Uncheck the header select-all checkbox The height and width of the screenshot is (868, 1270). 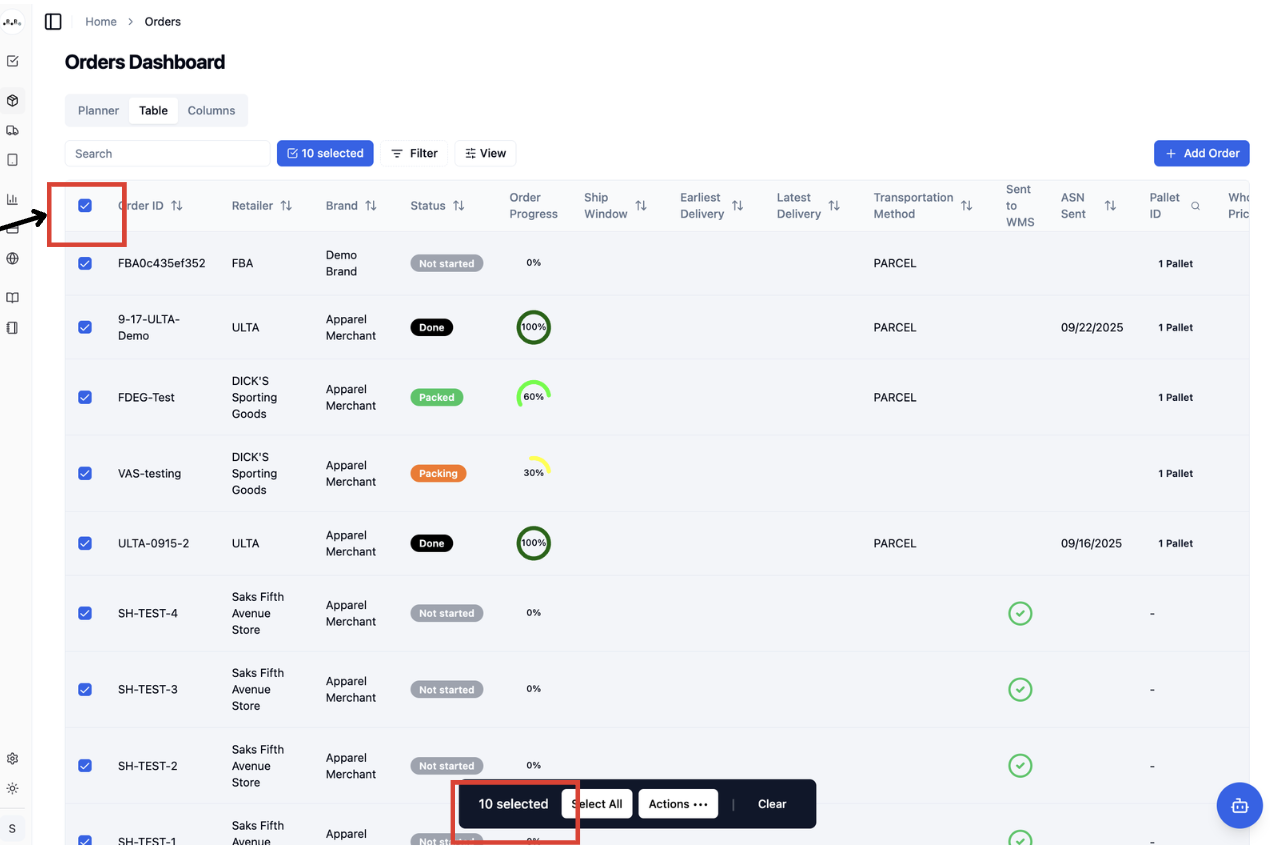coord(85,205)
